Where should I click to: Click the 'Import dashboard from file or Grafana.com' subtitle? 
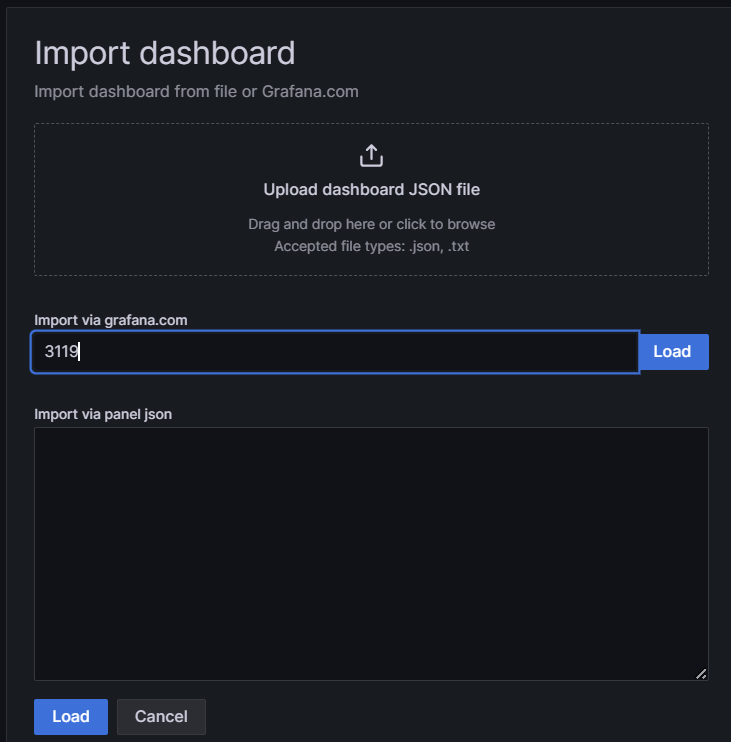click(x=196, y=91)
